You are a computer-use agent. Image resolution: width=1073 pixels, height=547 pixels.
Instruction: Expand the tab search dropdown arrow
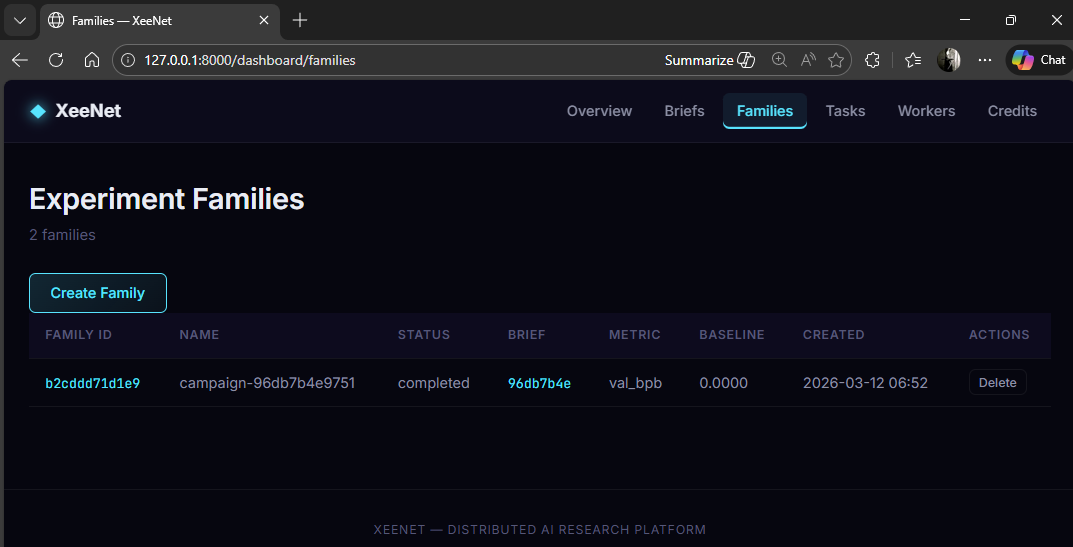tap(19, 20)
